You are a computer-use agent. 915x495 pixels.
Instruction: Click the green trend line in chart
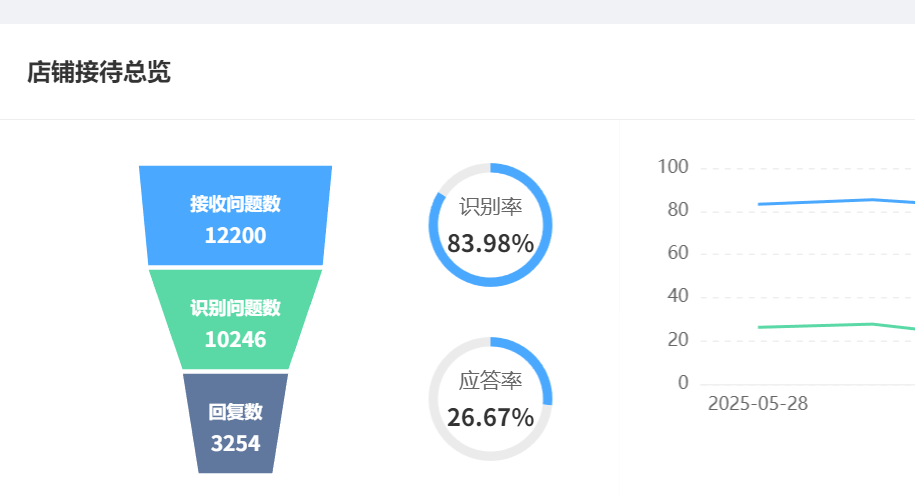point(836,326)
